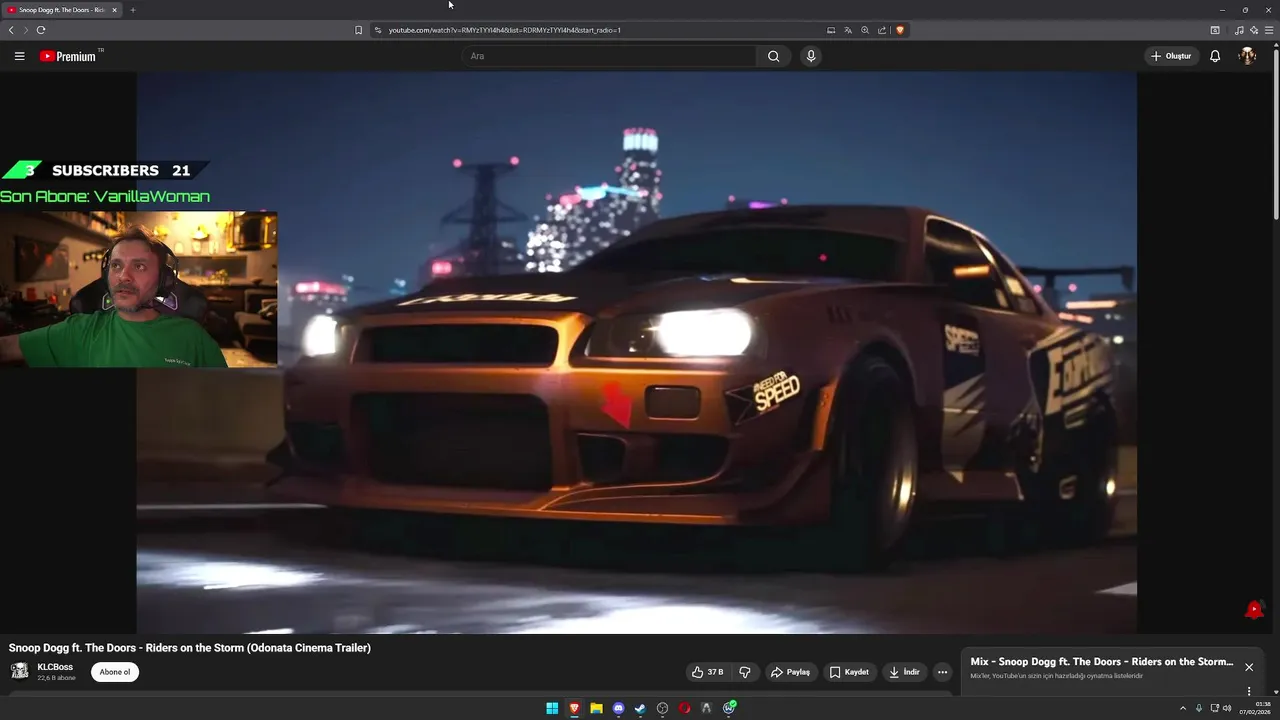Click the Paylaş share button
Screen dimensions: 1280x720
tap(790, 672)
